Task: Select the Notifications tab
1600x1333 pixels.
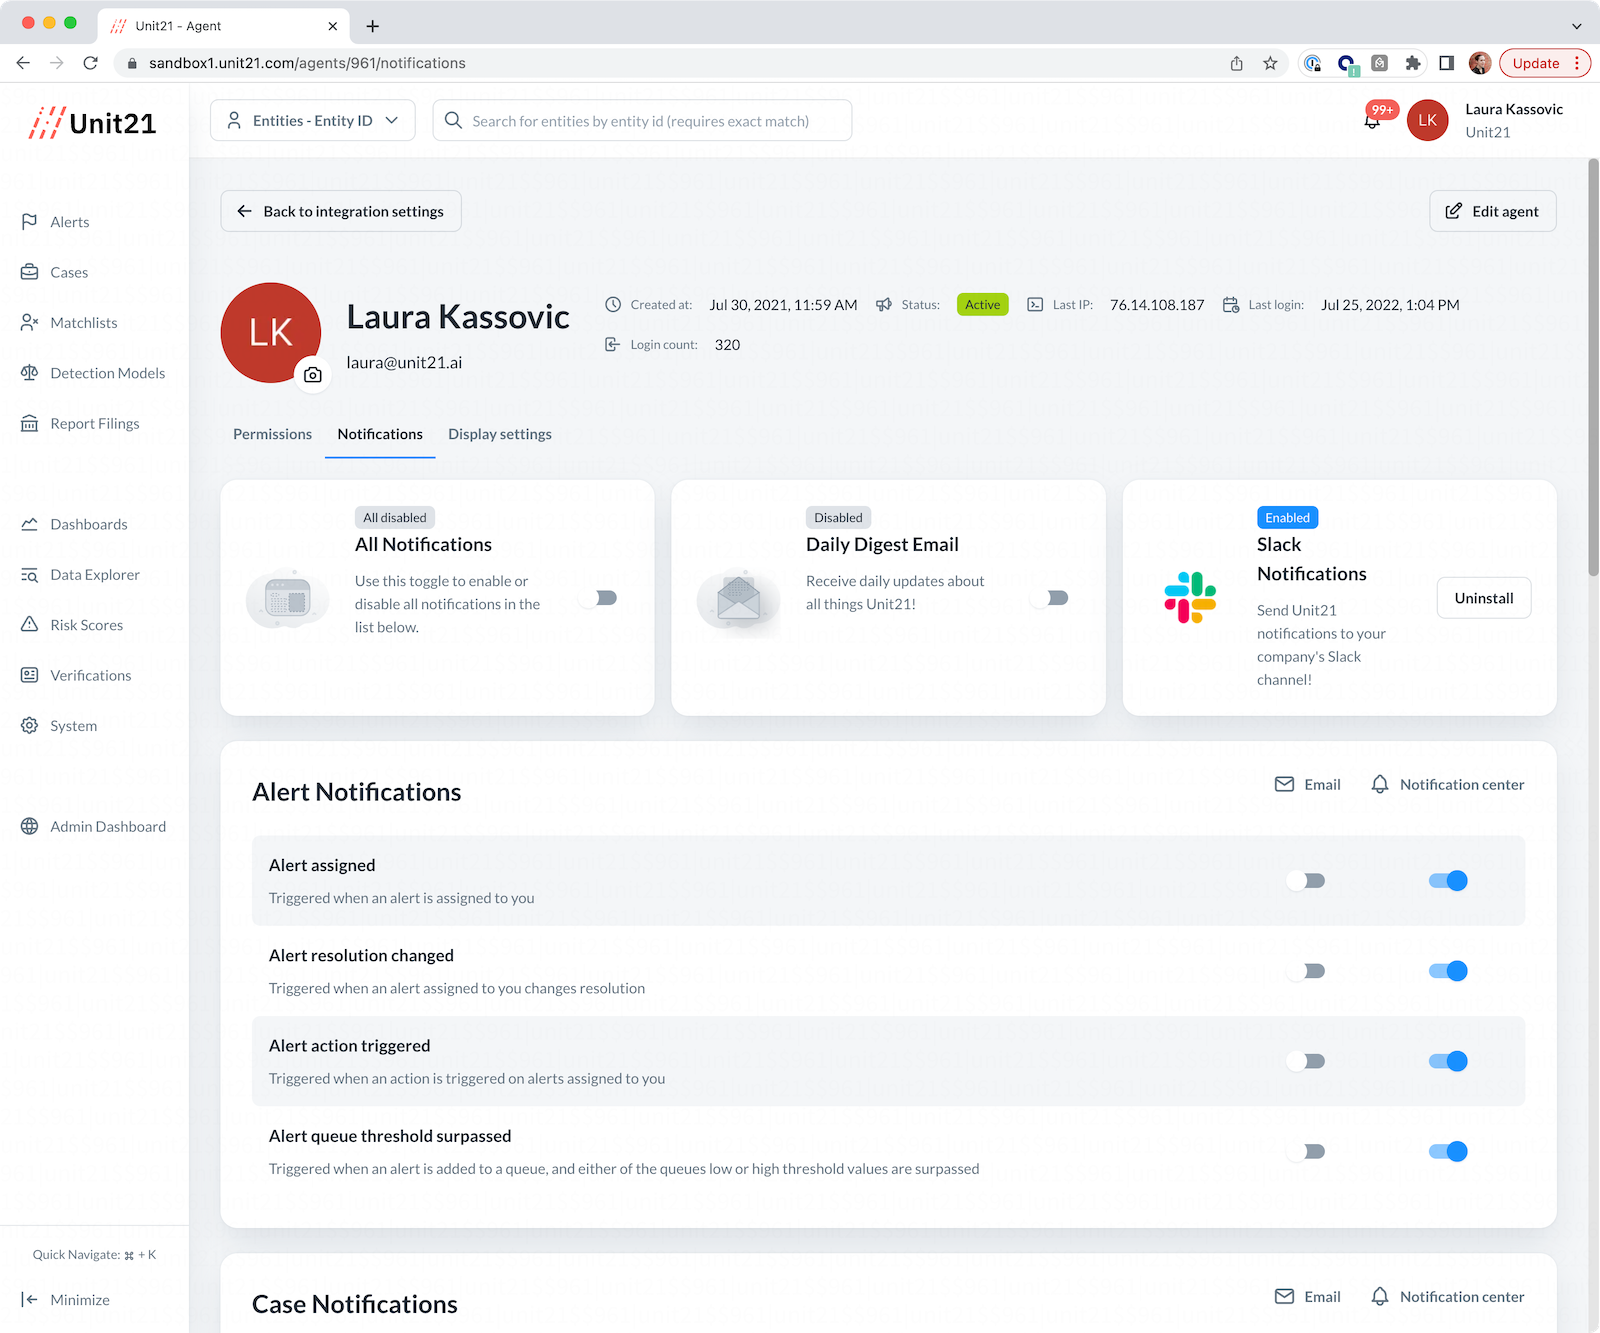Action: pyautogui.click(x=380, y=434)
